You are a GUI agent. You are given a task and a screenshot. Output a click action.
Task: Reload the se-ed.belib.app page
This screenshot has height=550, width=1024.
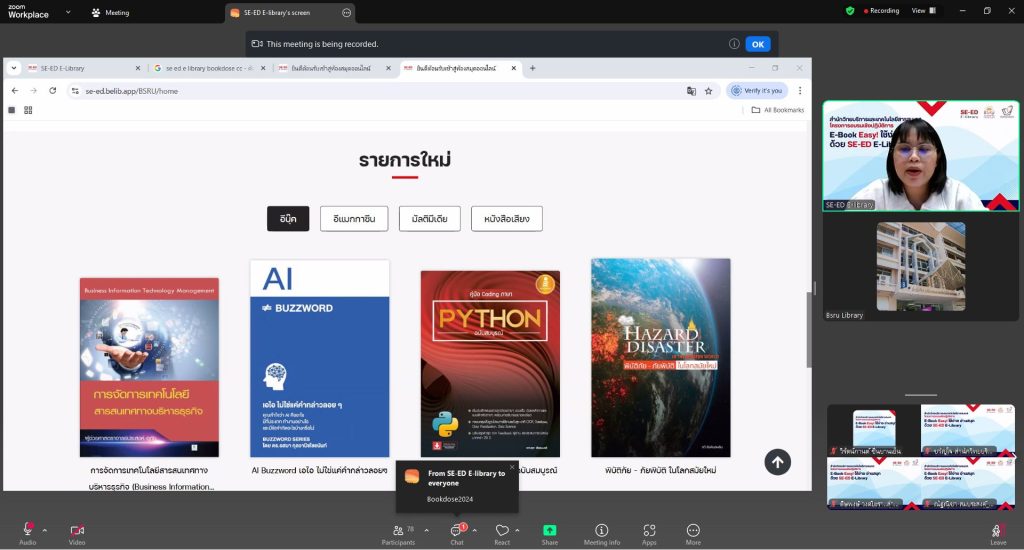pos(52,91)
